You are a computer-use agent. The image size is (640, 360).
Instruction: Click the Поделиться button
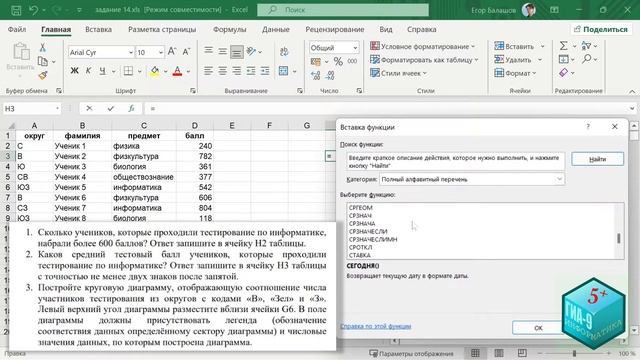click(601, 29)
